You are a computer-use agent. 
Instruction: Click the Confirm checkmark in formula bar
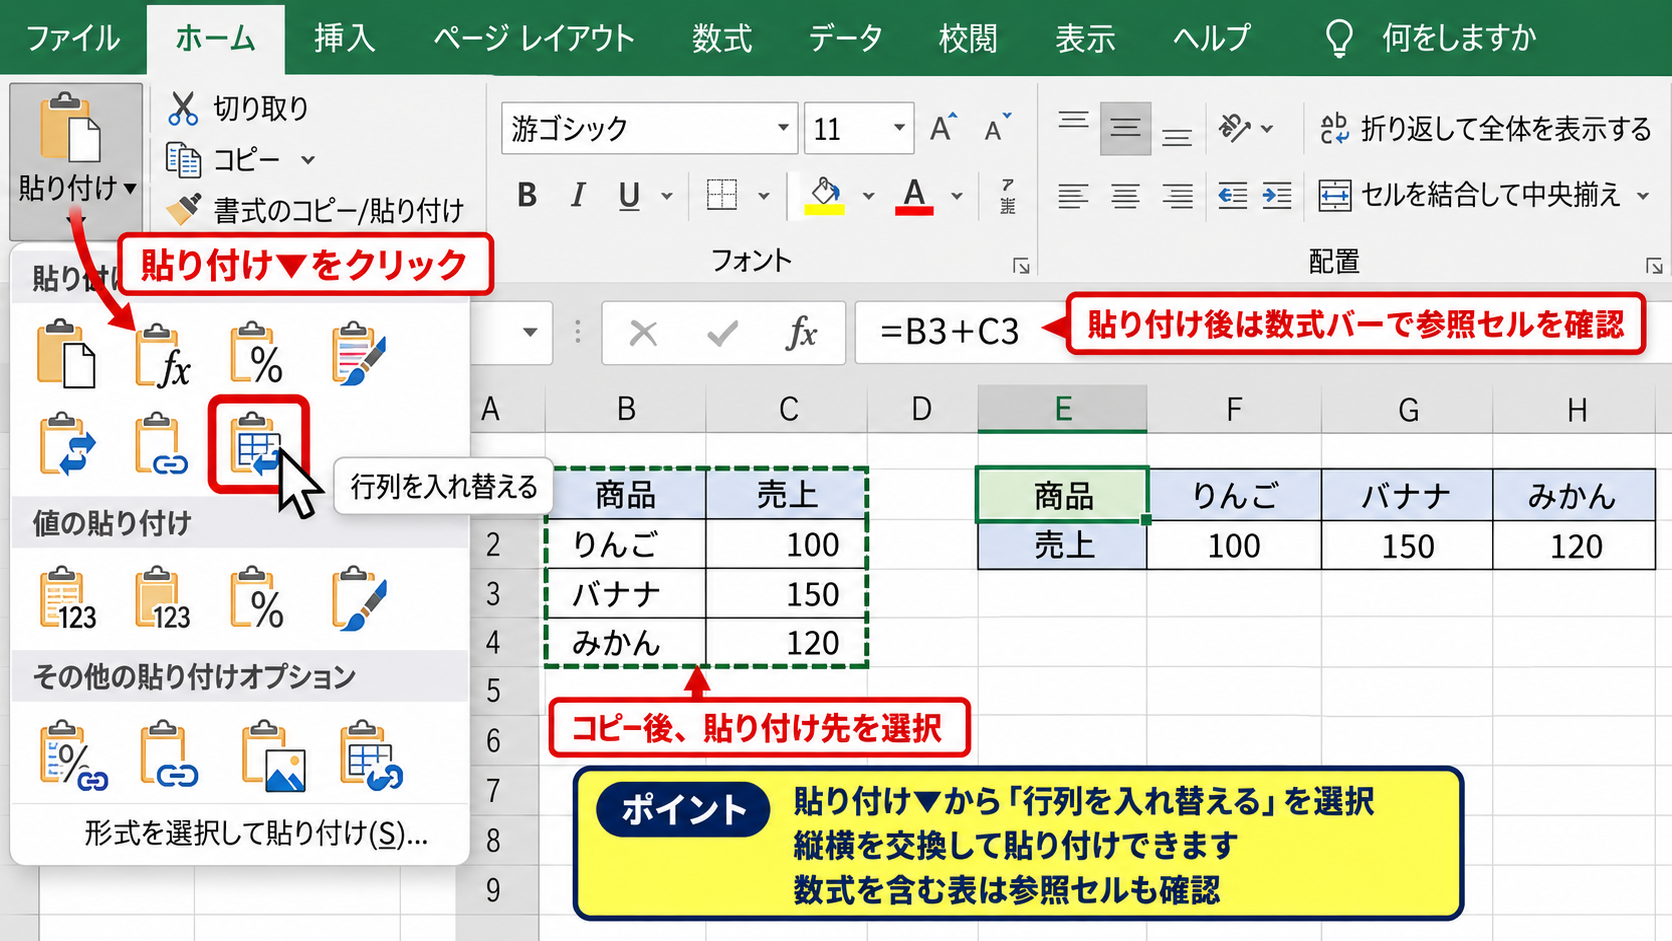coord(722,332)
